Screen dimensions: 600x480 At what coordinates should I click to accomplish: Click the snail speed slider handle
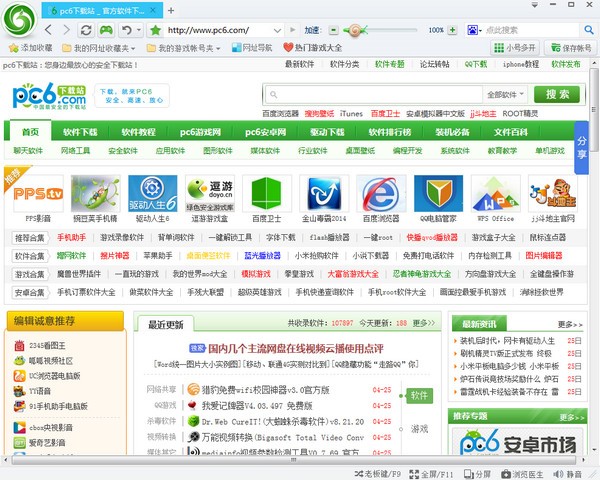[355, 30]
